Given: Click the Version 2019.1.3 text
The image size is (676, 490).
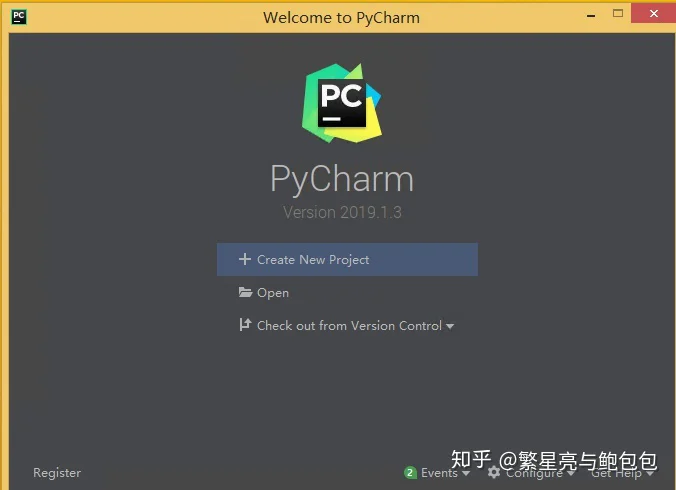Looking at the screenshot, I should (x=342, y=212).
